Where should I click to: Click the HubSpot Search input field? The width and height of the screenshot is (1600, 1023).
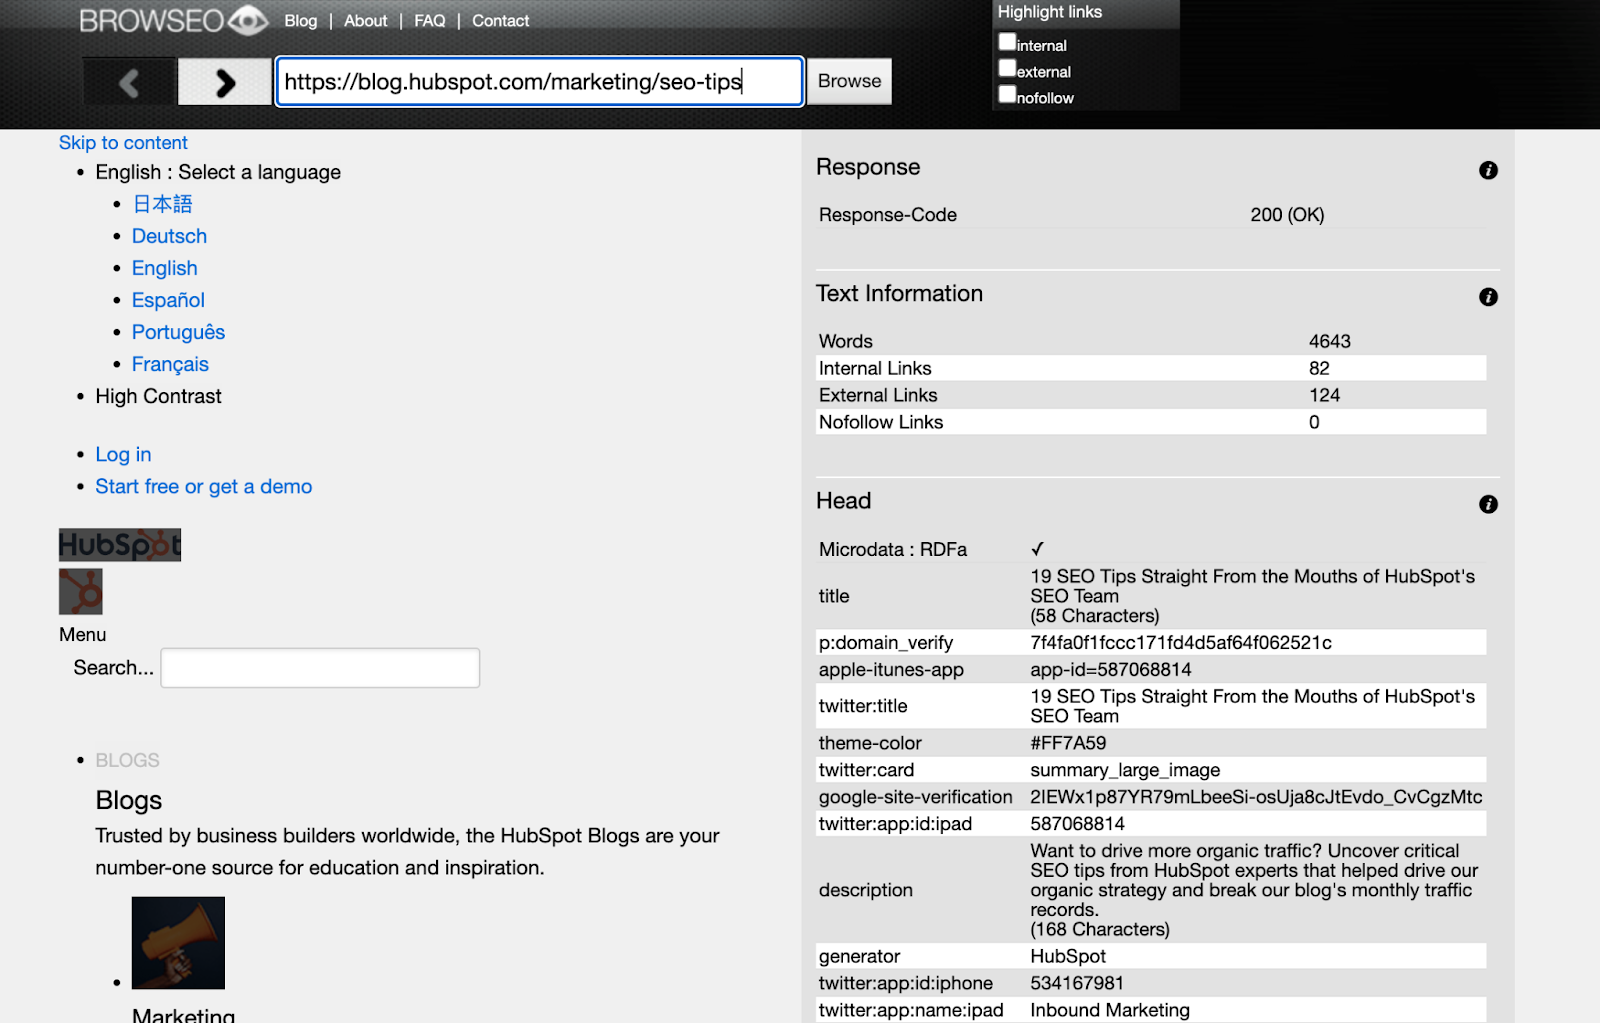pyautogui.click(x=320, y=668)
